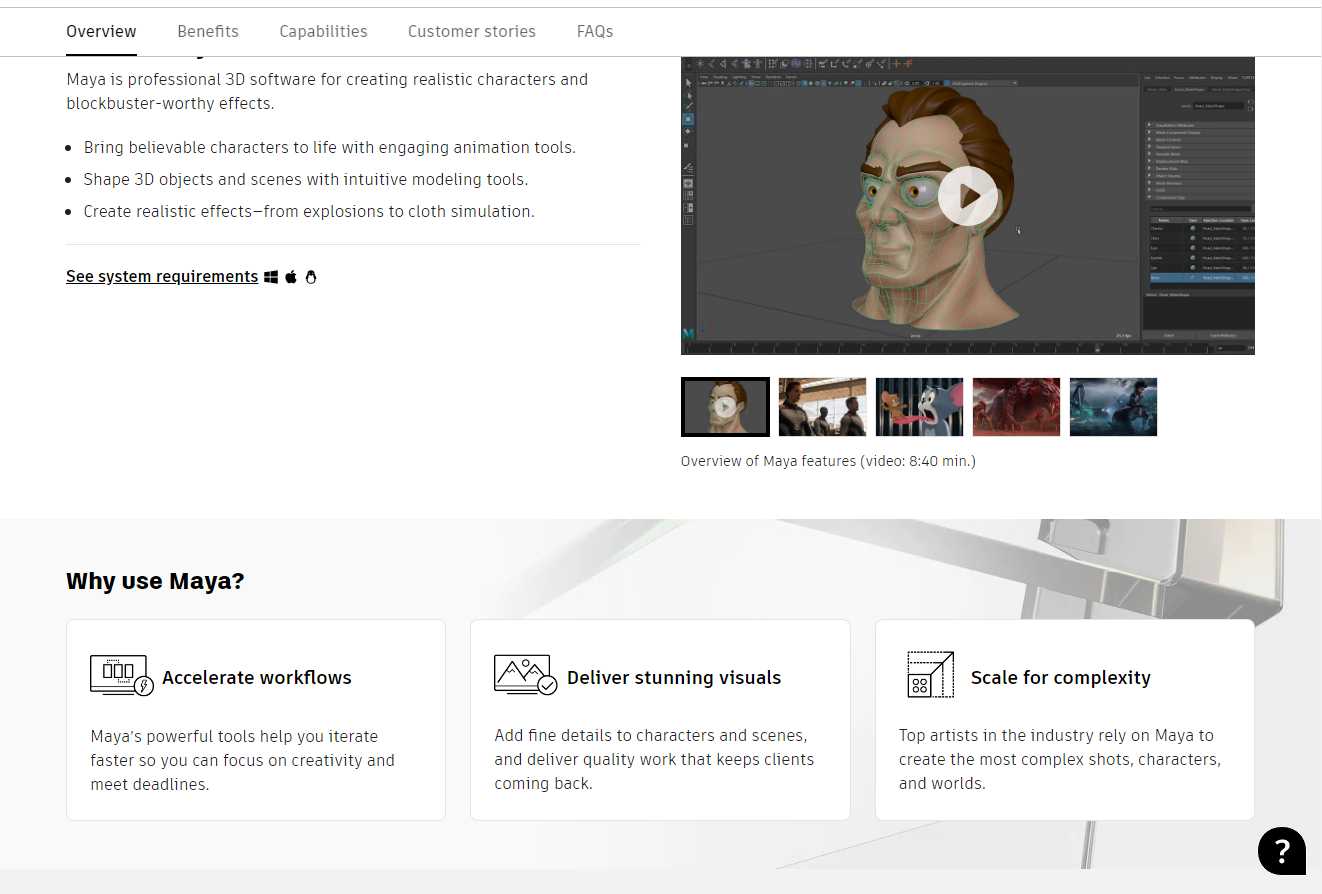Click the question mark help button

click(x=1282, y=851)
